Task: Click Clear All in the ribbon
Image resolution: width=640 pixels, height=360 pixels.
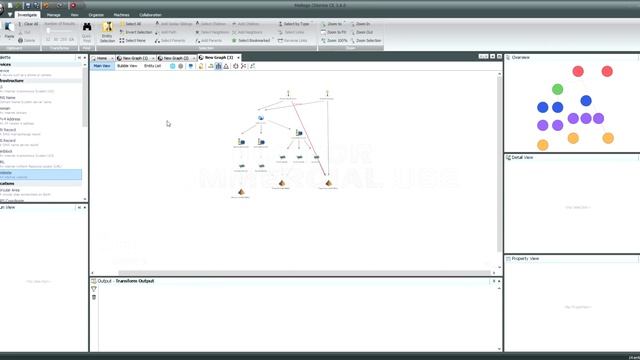Action: [x=28, y=24]
